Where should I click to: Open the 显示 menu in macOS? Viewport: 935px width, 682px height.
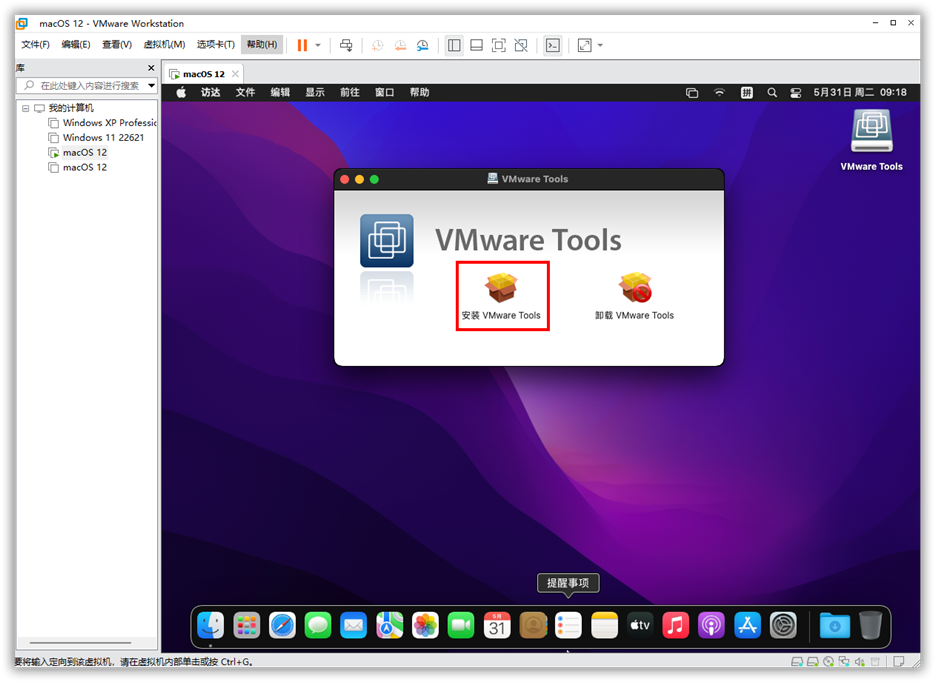[x=315, y=92]
